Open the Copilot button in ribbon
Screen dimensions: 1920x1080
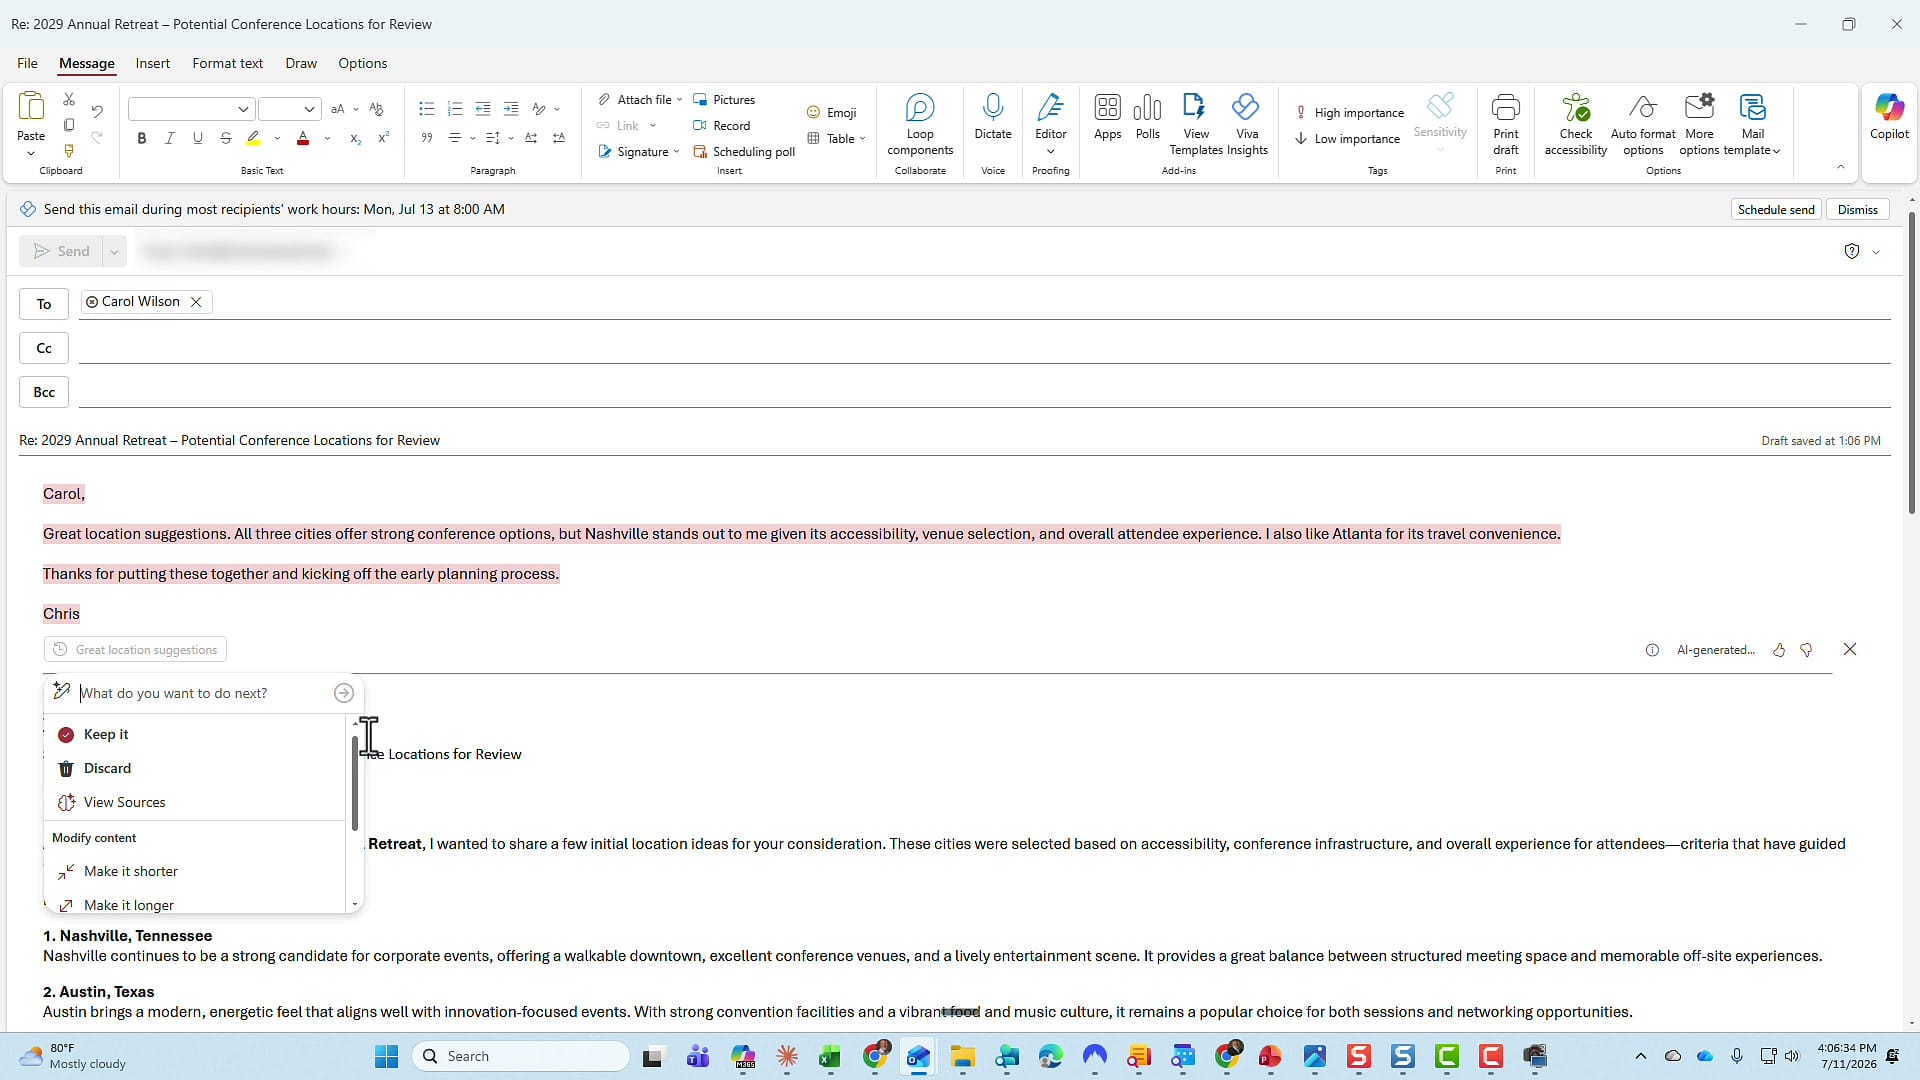click(x=1889, y=117)
